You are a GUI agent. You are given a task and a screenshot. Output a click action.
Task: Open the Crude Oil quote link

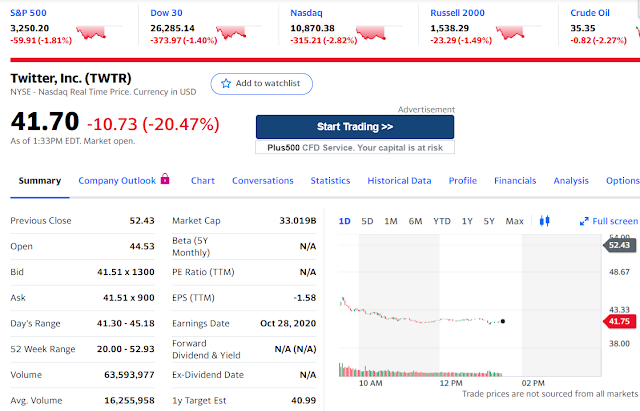click(590, 13)
